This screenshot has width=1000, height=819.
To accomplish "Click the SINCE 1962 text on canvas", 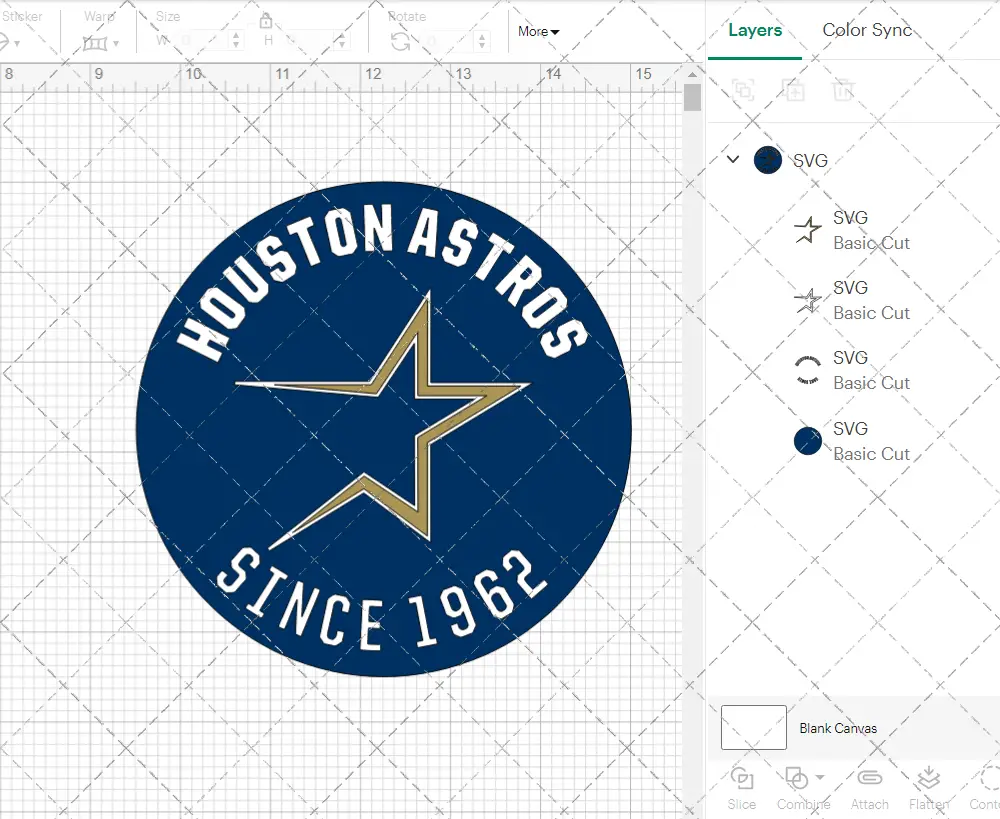I will click(x=381, y=598).
